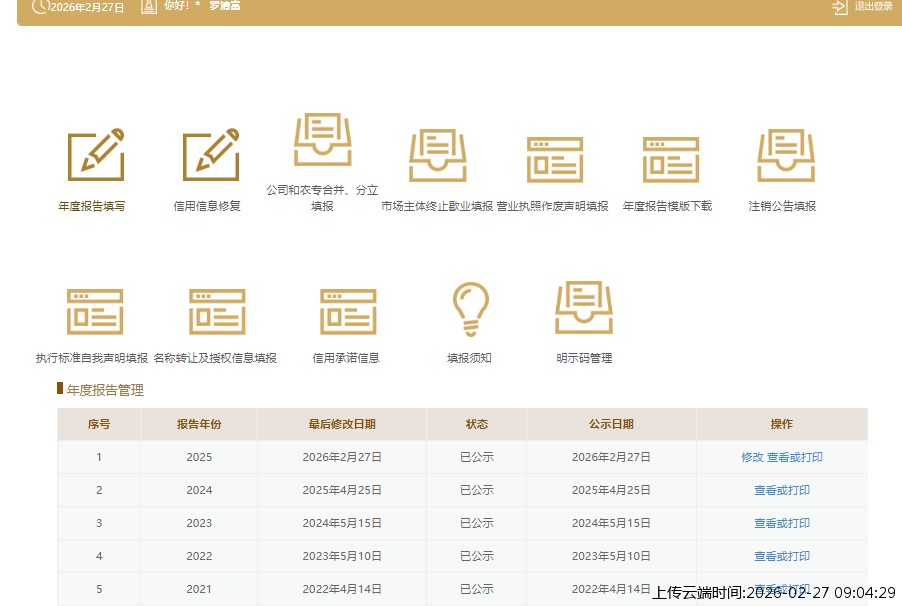
Task: Select the 市场主体终止歇业填报 icon
Action: 437,157
